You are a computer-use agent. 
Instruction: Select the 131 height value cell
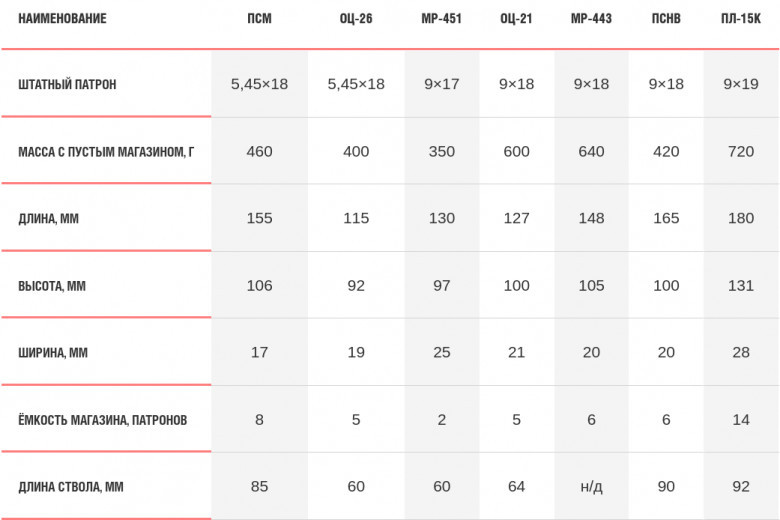[x=741, y=286]
